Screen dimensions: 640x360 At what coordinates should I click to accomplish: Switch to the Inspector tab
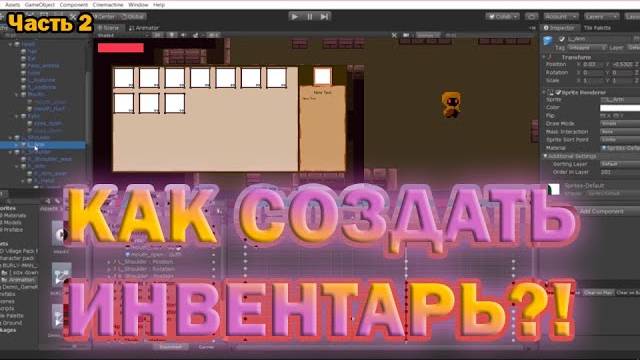[x=559, y=28]
